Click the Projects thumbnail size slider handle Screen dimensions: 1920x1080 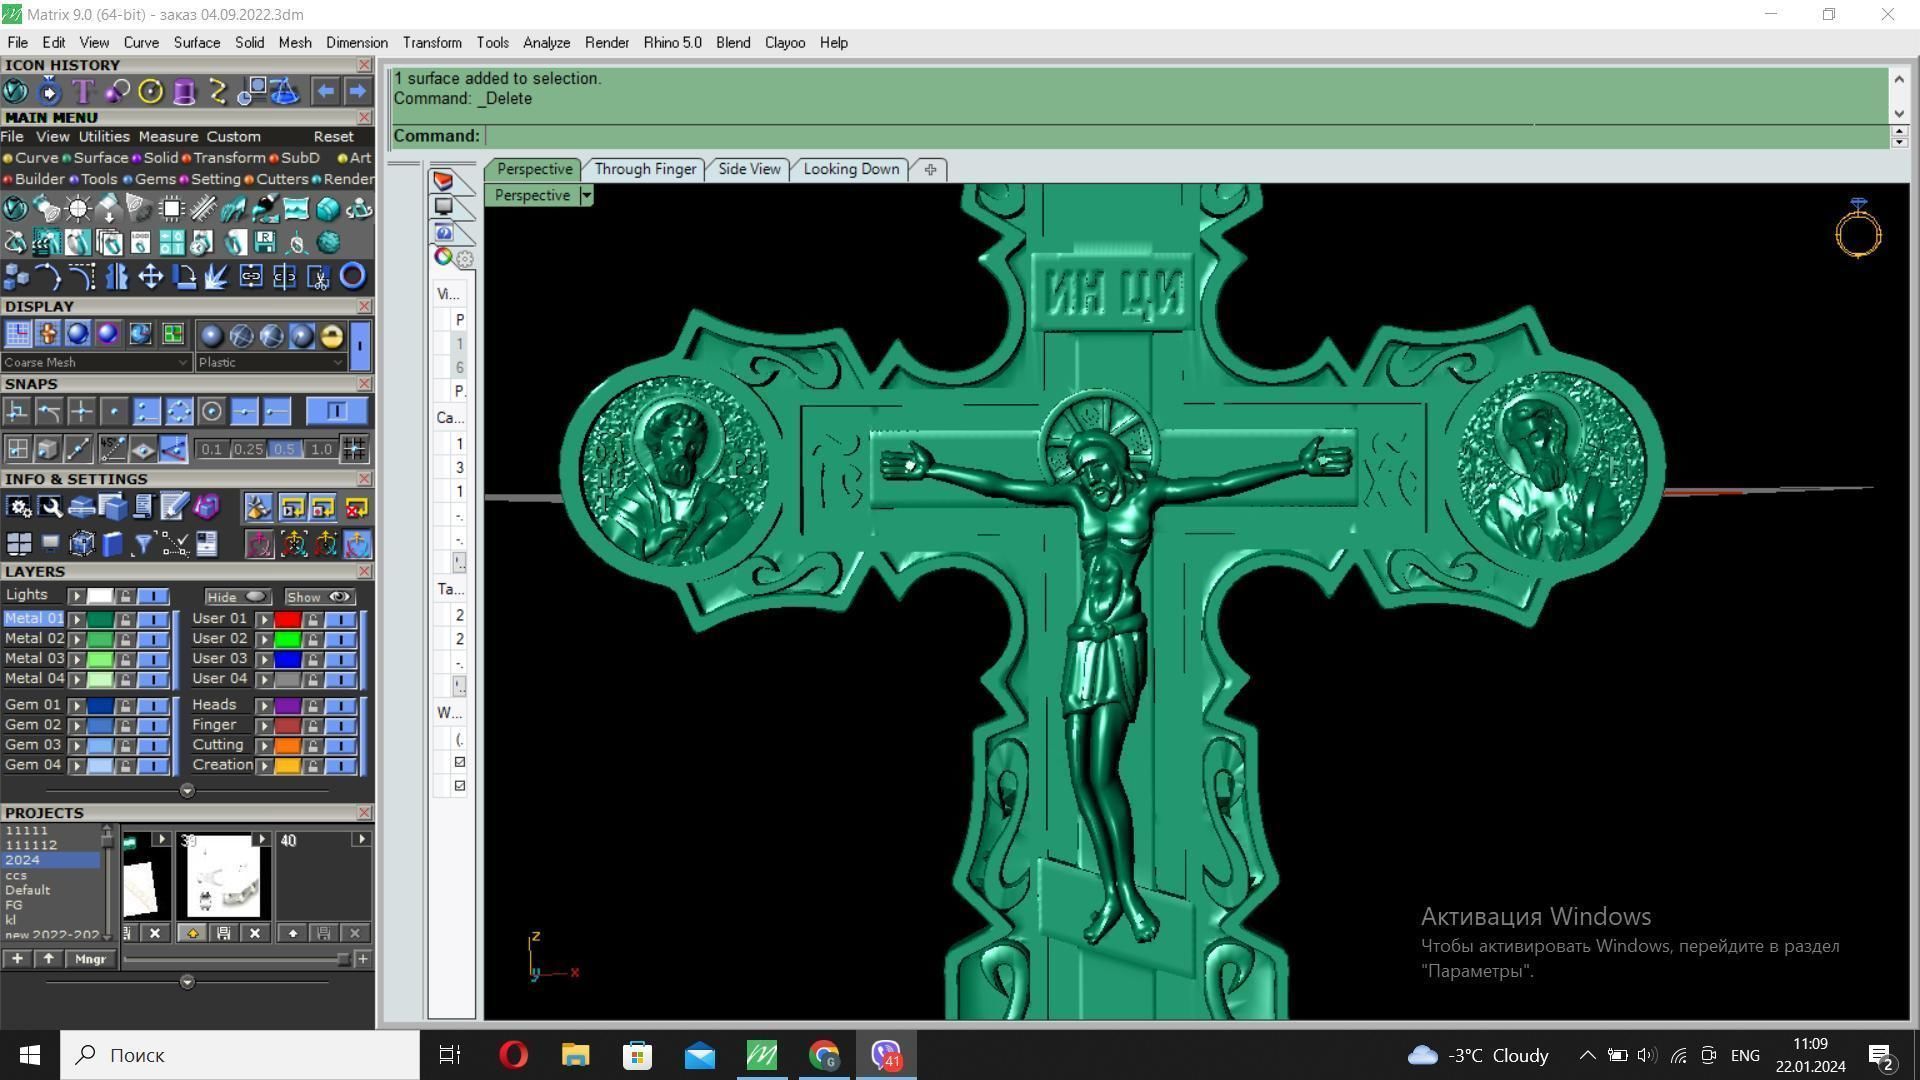coord(343,960)
